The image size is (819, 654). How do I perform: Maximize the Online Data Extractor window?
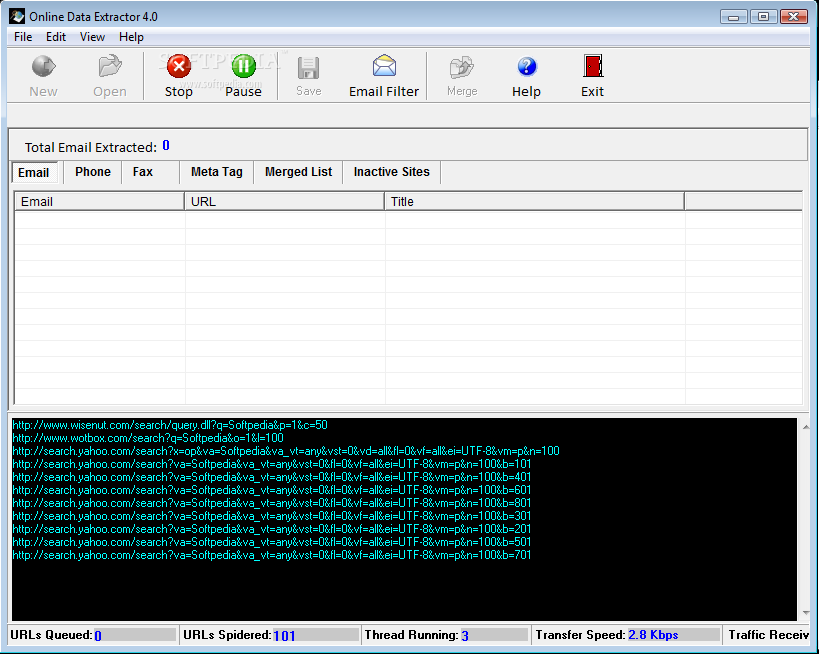[x=763, y=17]
